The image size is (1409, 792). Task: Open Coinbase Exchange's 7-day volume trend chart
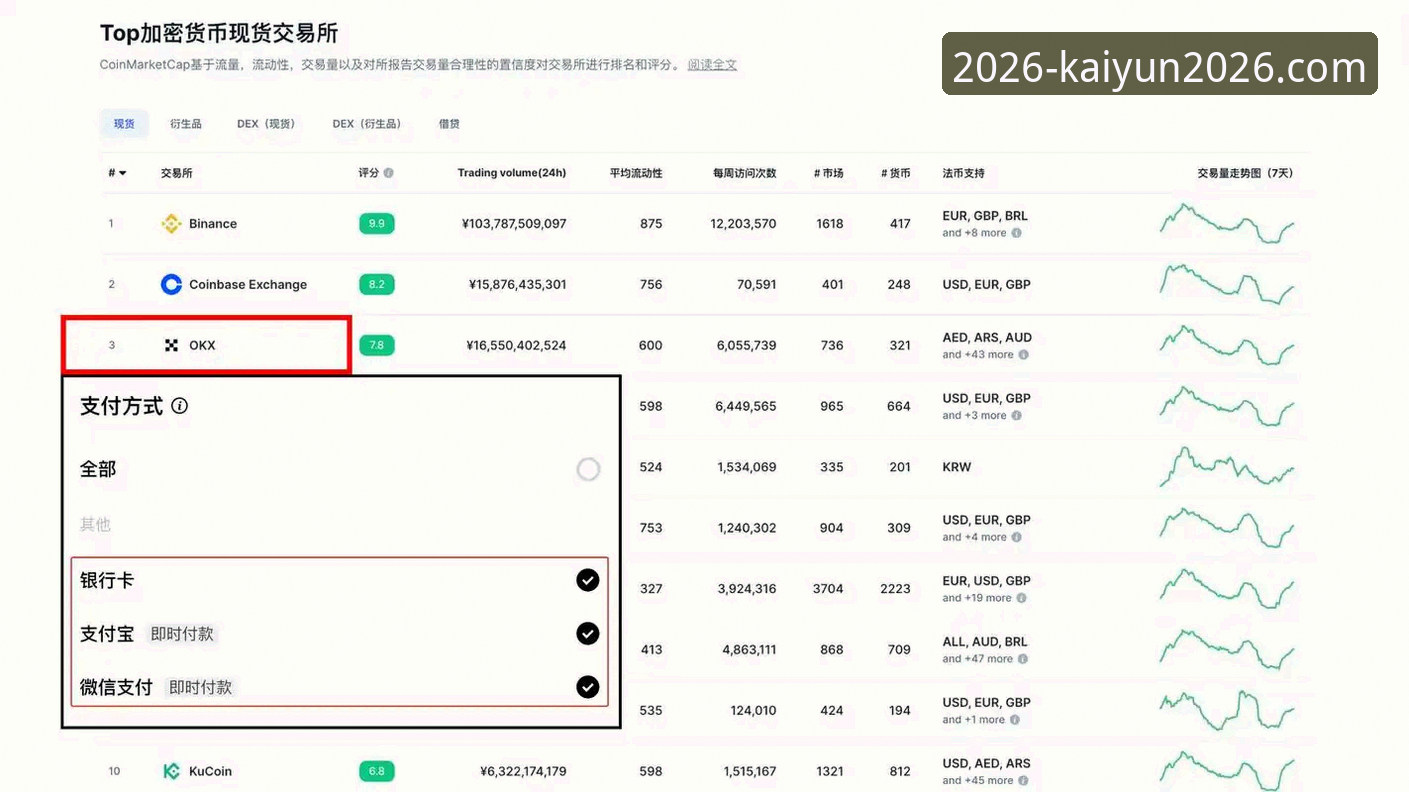click(x=1227, y=284)
